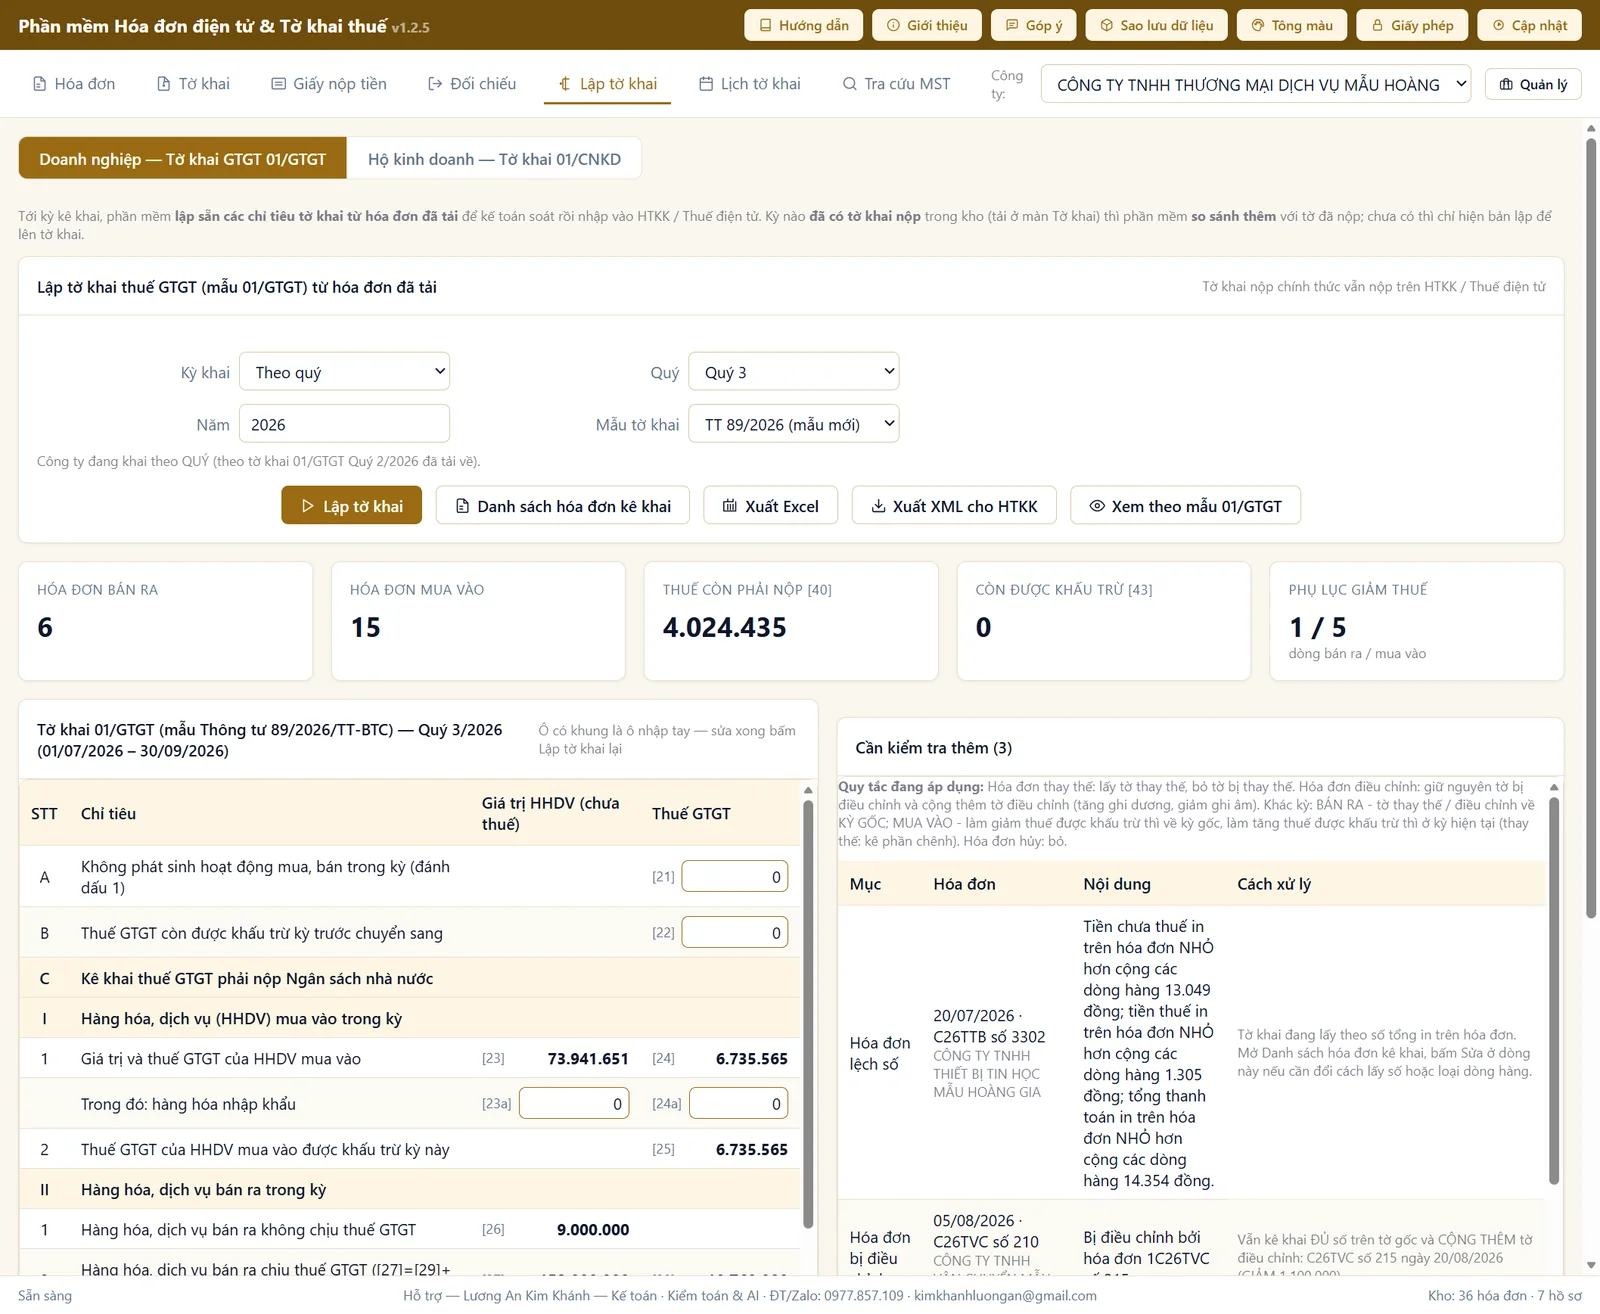Select the Lập tờ khai tab
This screenshot has width=1600, height=1314.
[607, 84]
